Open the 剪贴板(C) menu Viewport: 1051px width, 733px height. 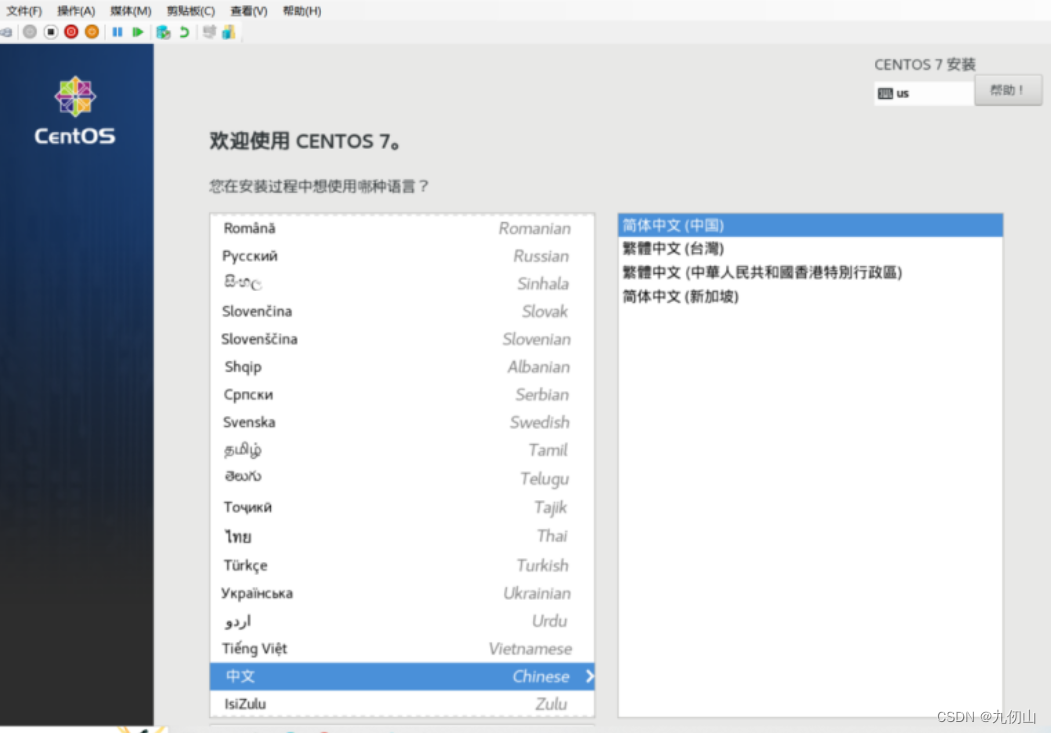click(x=191, y=11)
